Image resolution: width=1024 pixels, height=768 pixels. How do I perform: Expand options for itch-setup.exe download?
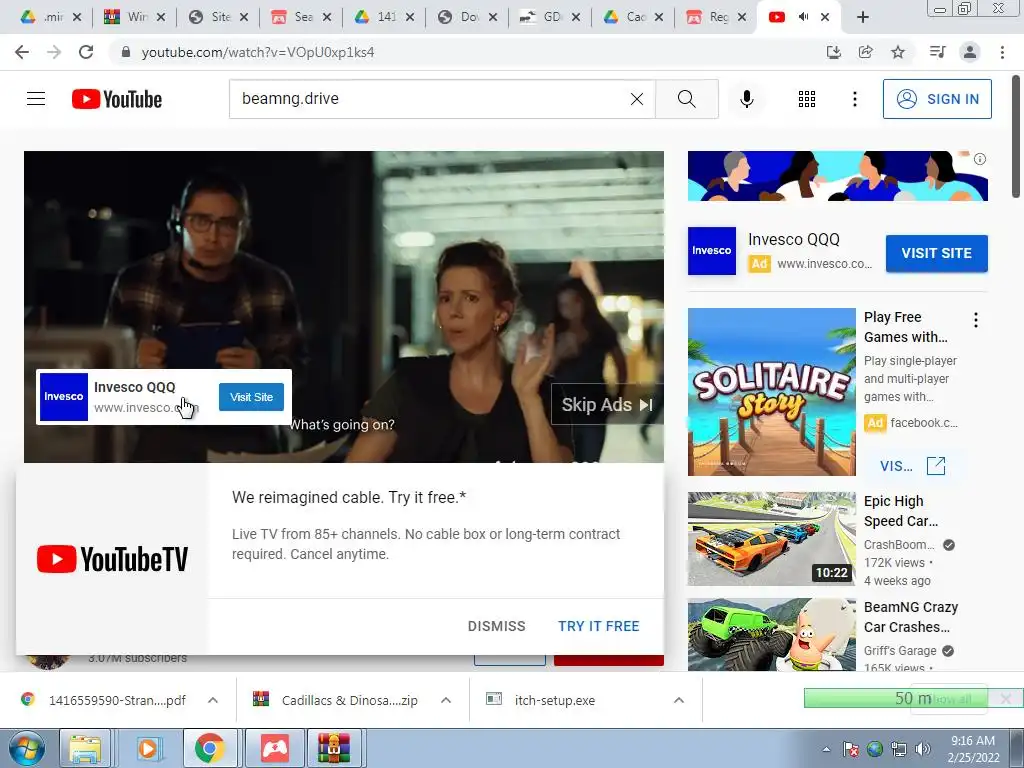(679, 700)
